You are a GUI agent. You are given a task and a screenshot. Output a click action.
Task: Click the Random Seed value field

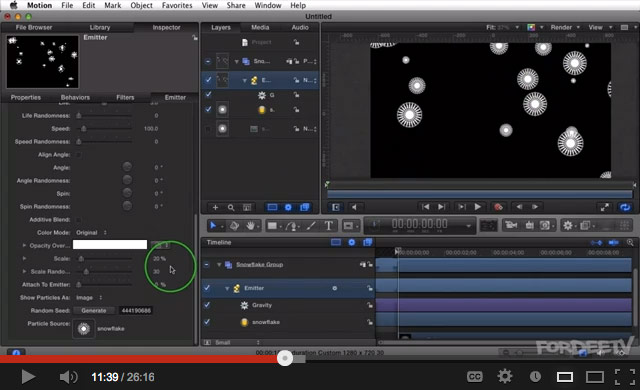[136, 310]
